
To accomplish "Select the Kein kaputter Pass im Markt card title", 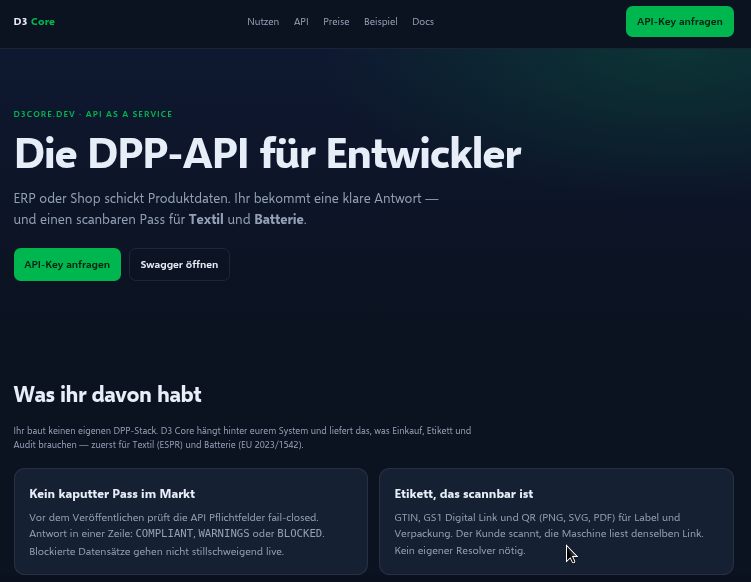I will click(112, 494).
